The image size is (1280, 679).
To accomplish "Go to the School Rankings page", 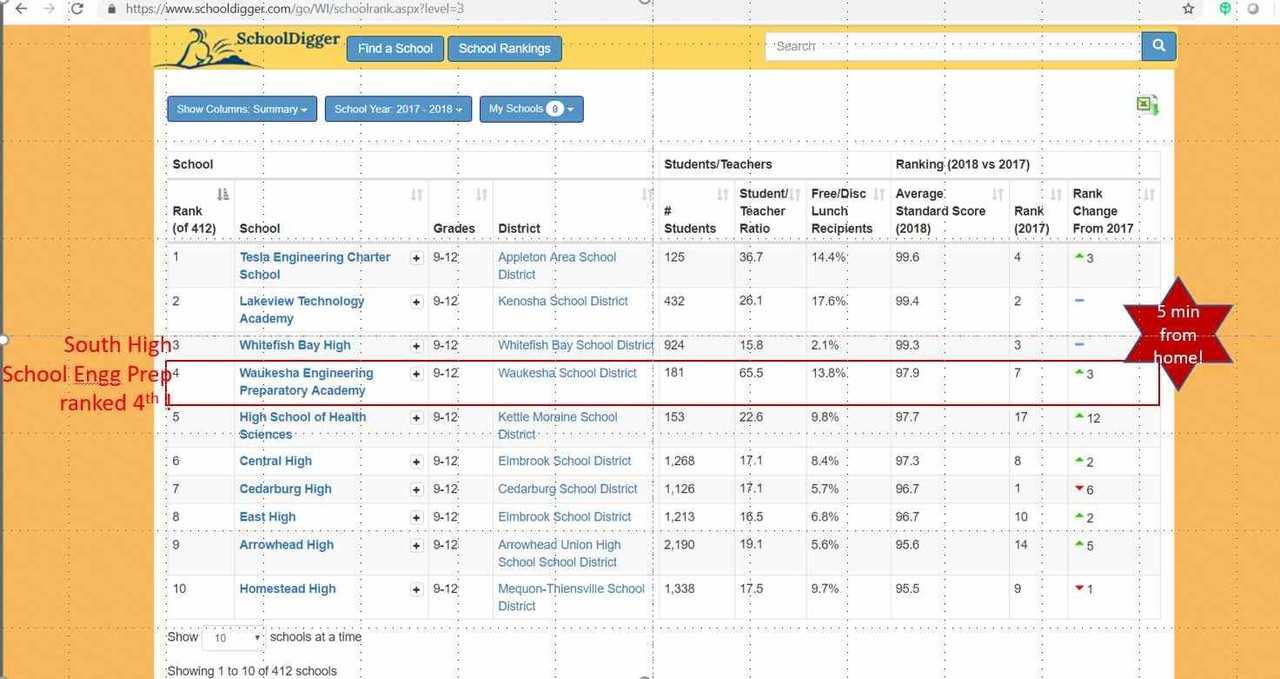I will 504,48.
